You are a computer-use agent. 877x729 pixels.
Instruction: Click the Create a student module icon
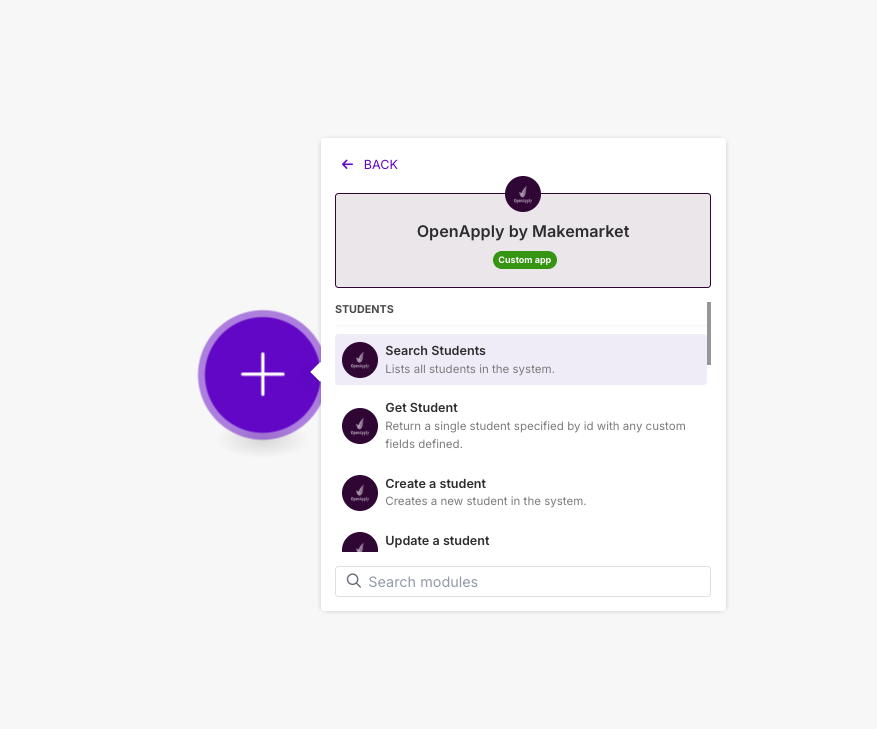(360, 493)
